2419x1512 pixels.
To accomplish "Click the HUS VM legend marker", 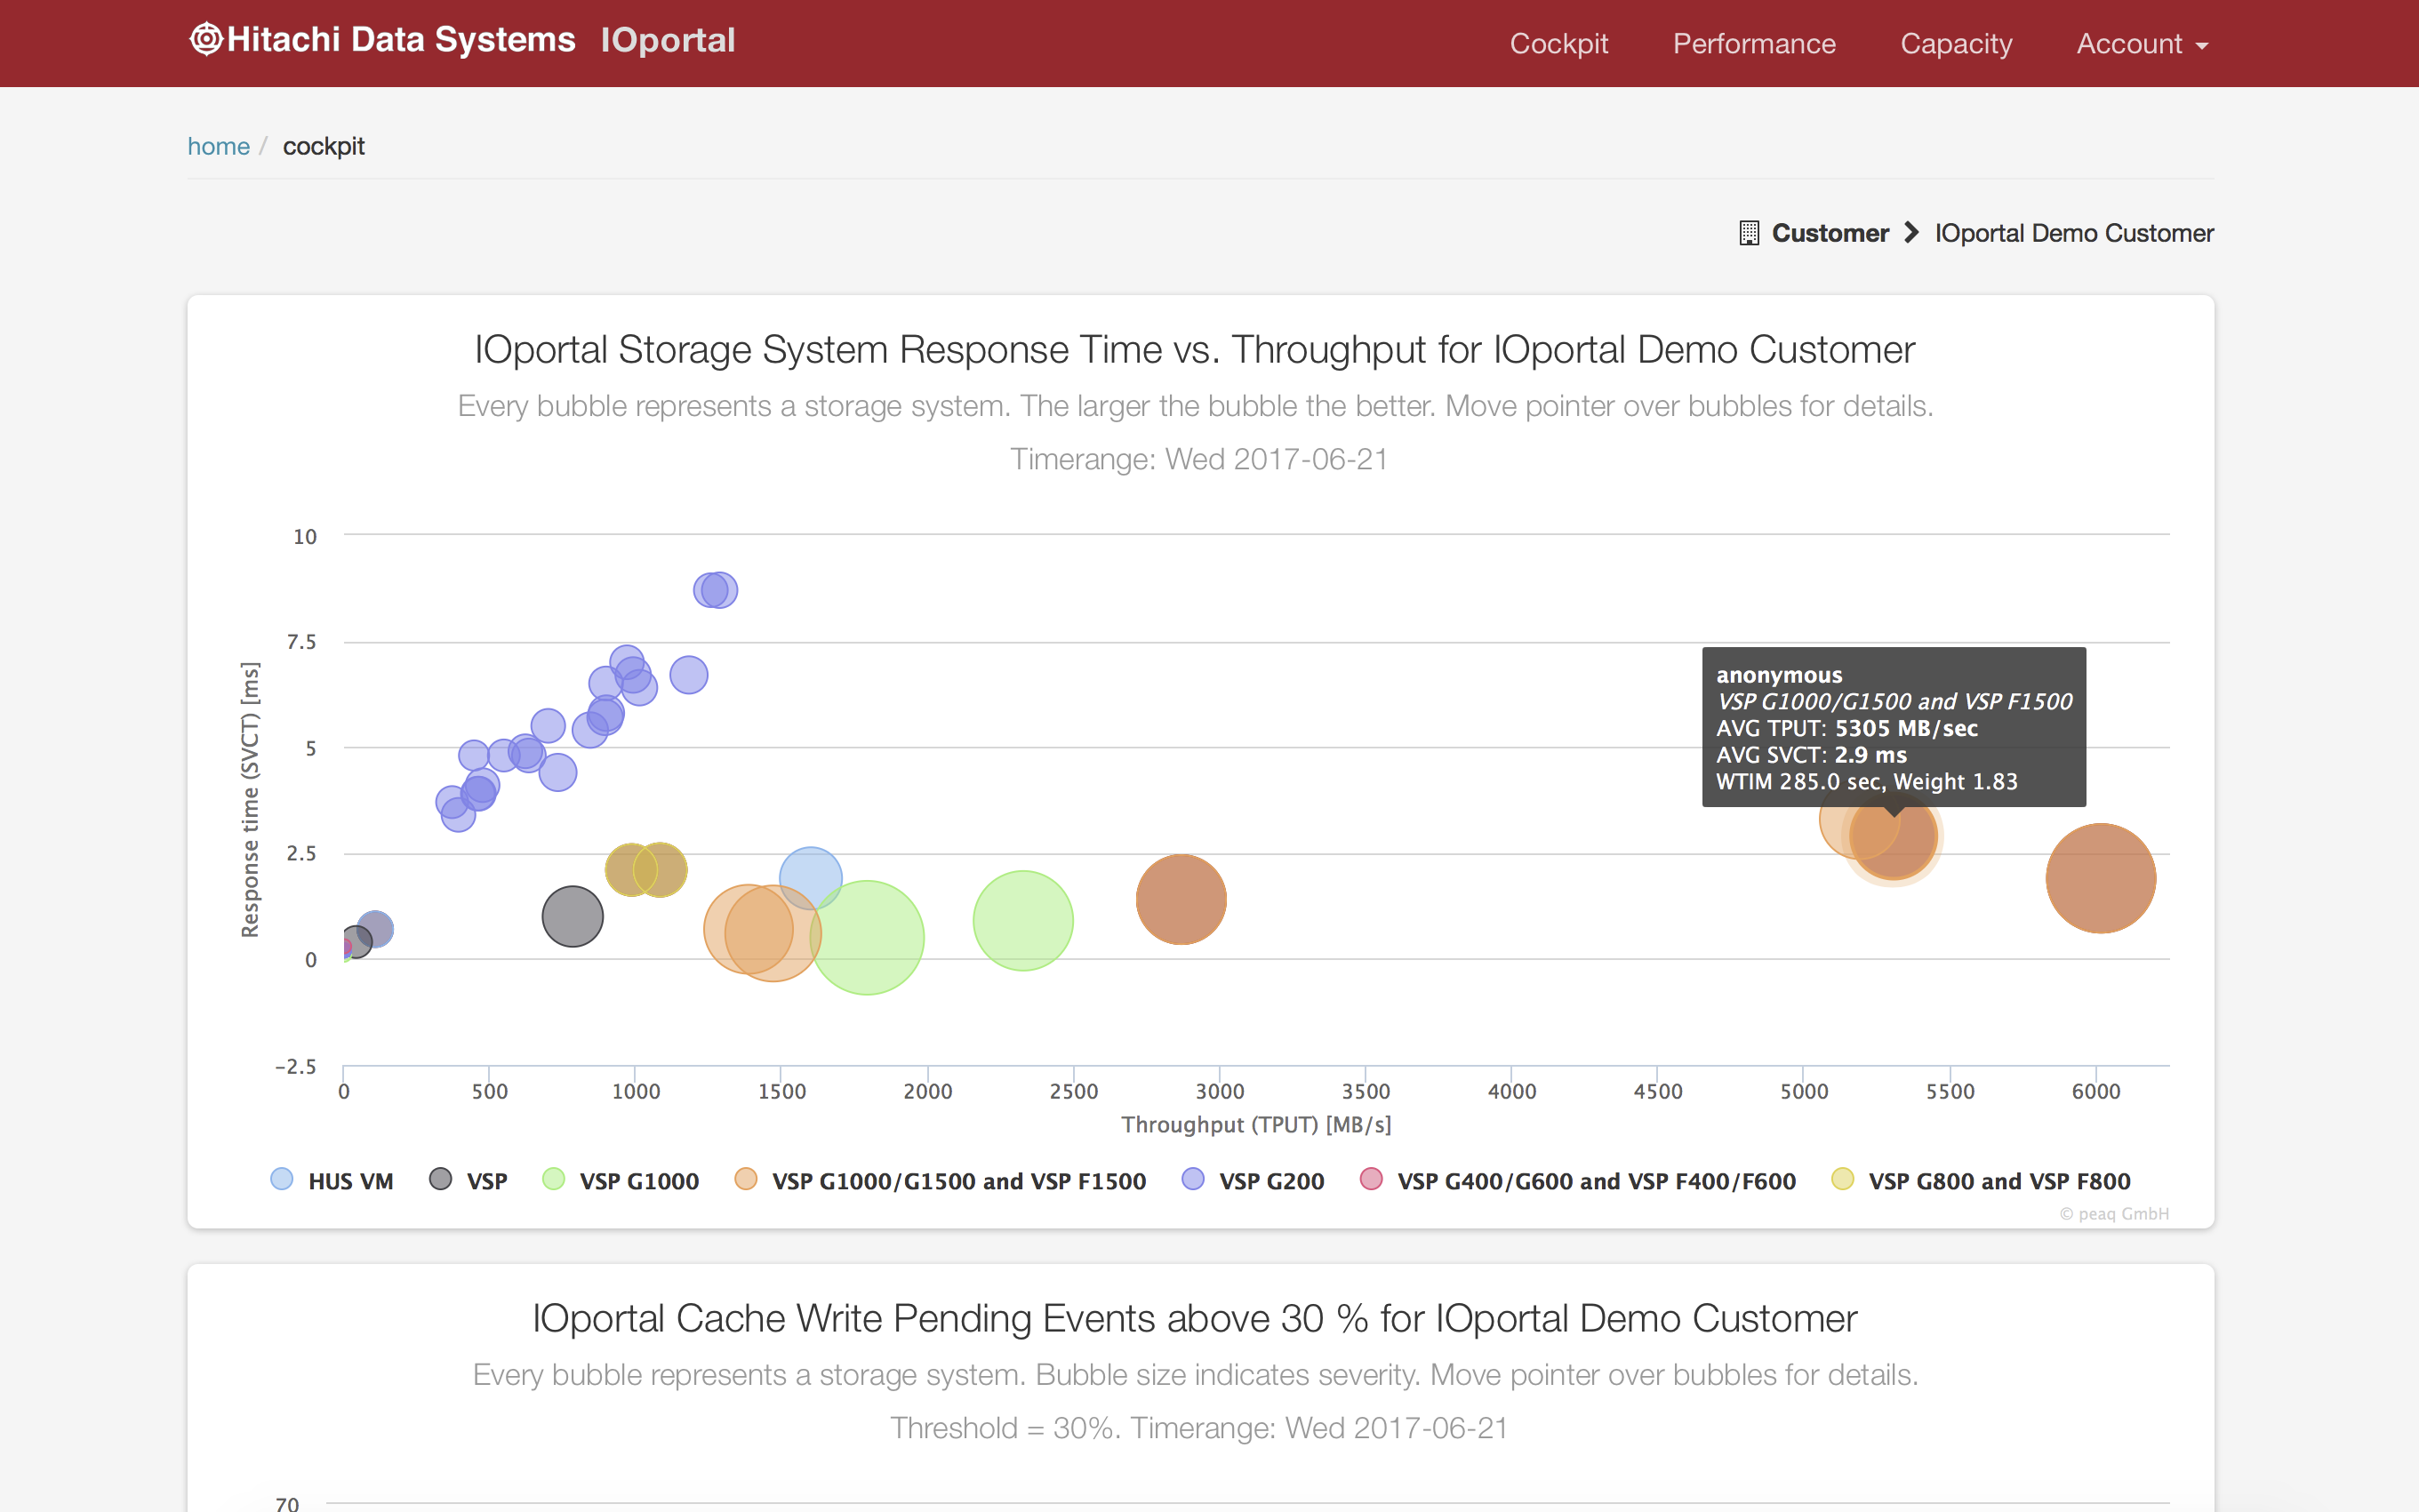I will pos(282,1180).
